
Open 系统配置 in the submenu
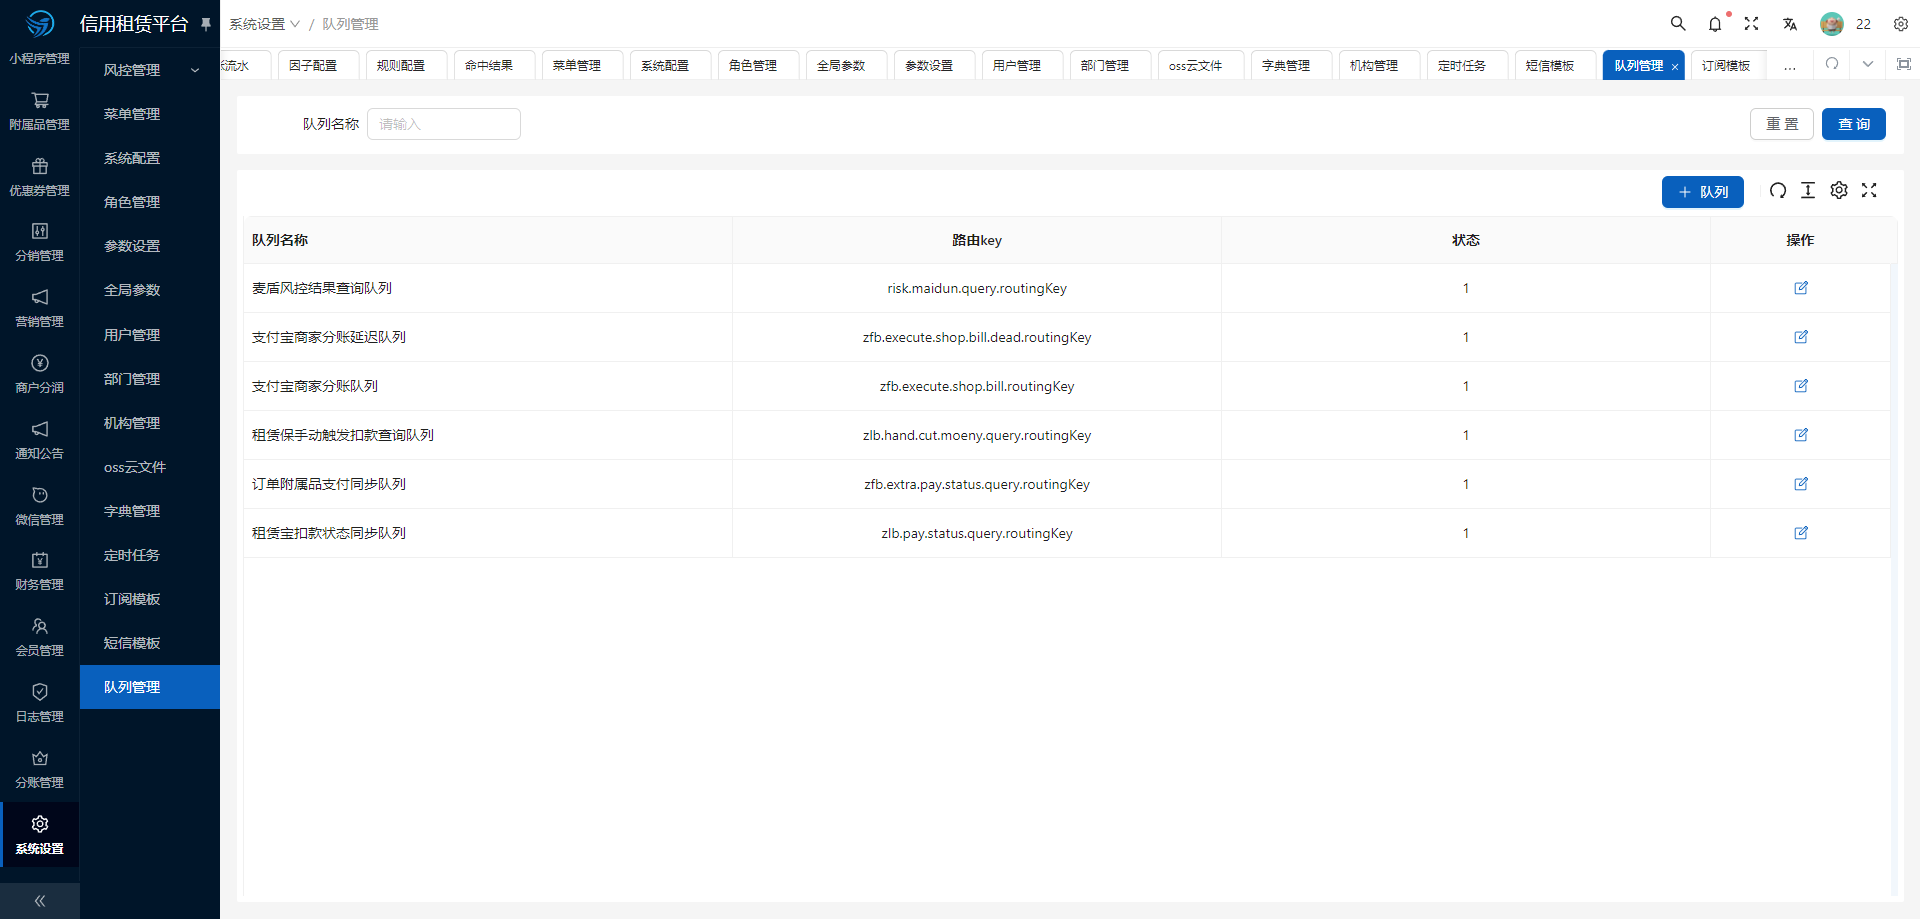coord(150,158)
